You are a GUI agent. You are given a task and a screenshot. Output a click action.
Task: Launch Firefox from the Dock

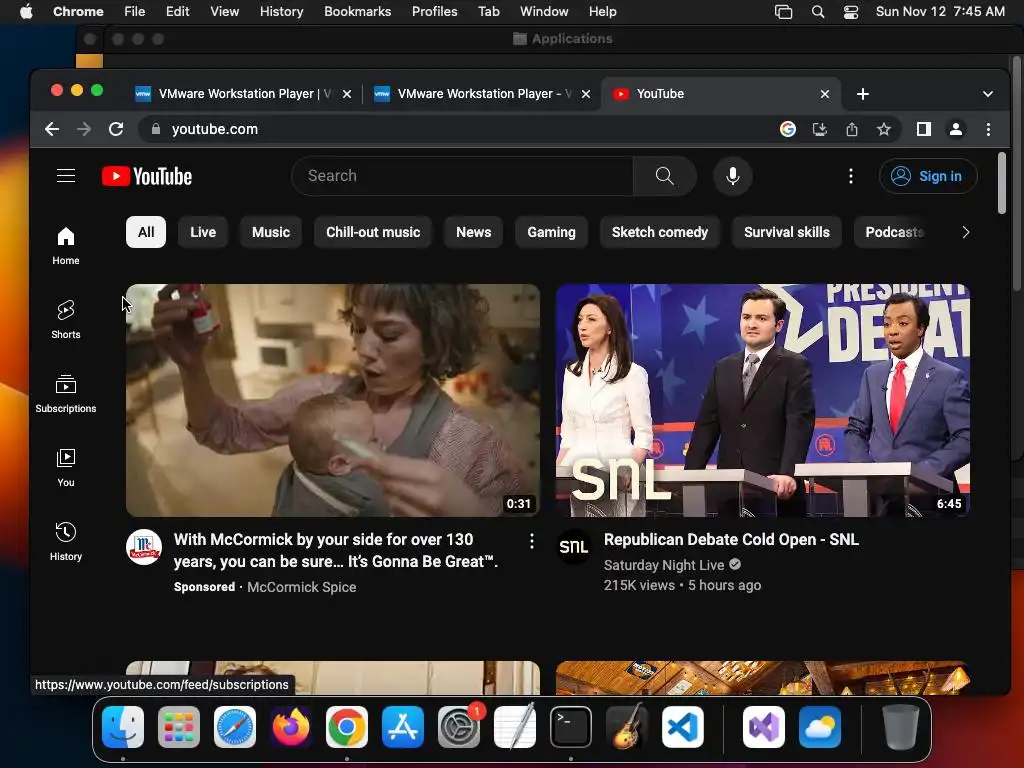click(291, 727)
